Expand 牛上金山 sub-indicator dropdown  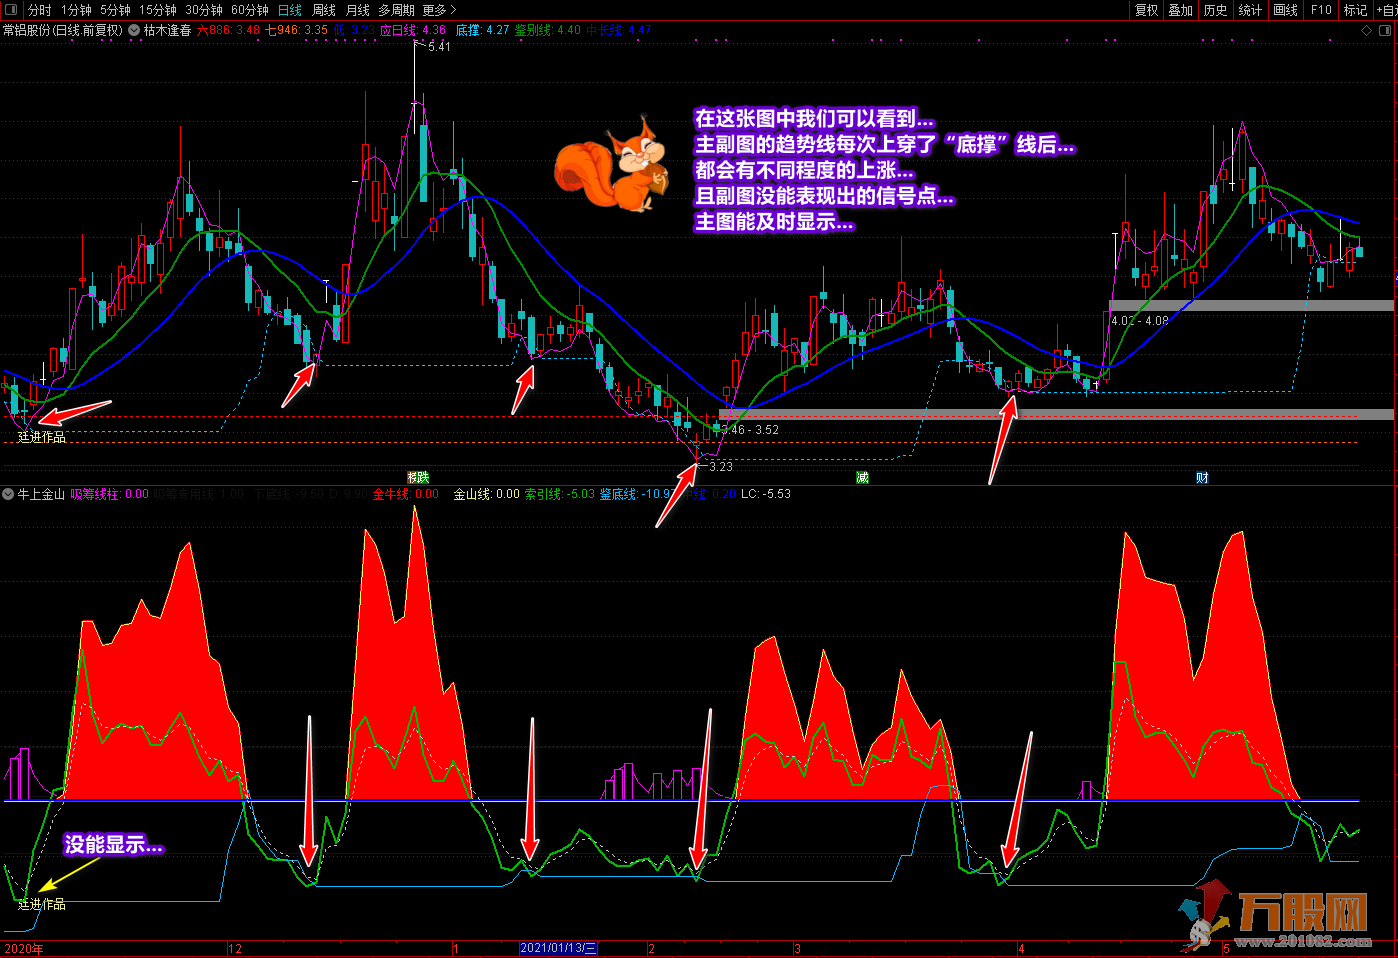pos(8,494)
